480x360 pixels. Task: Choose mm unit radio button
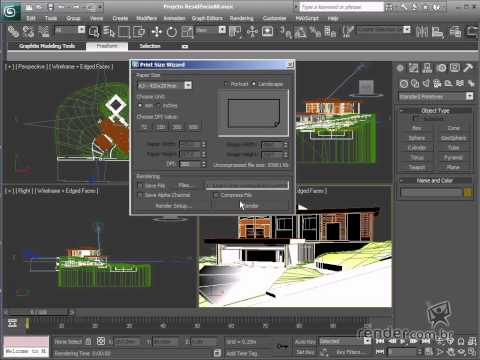pos(140,105)
